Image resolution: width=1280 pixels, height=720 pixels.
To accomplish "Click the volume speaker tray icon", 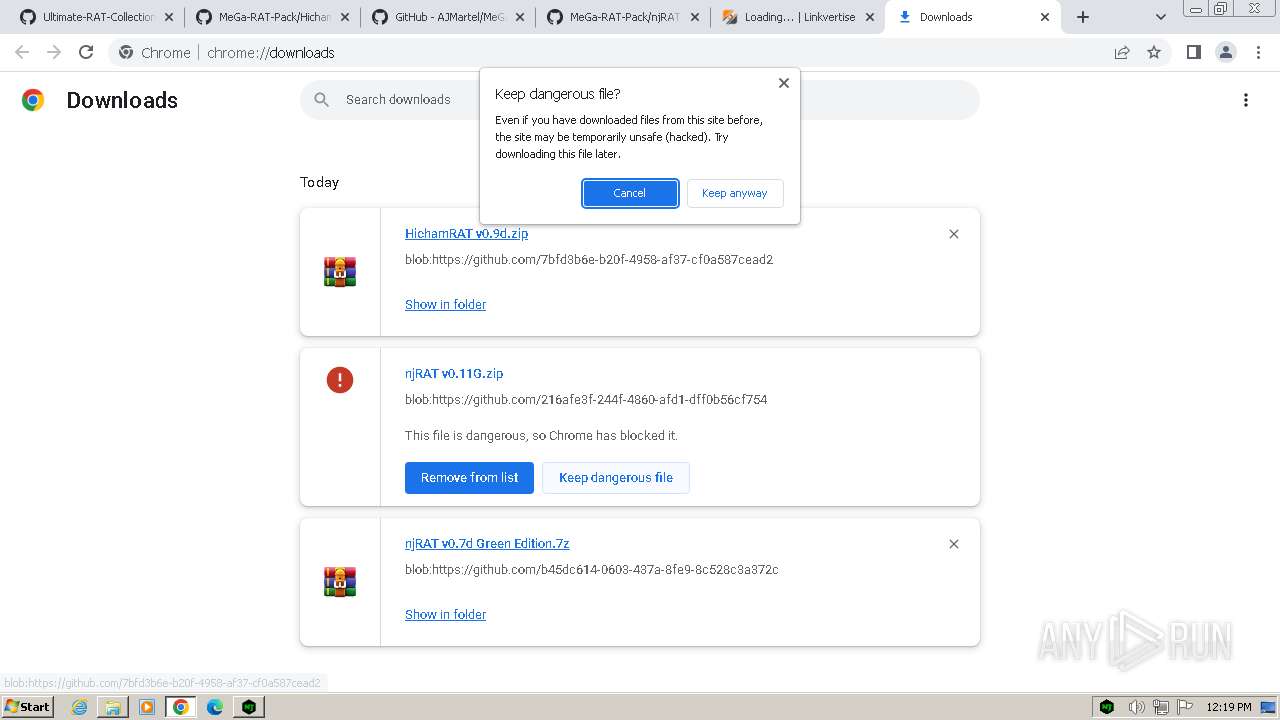I will 1137,707.
